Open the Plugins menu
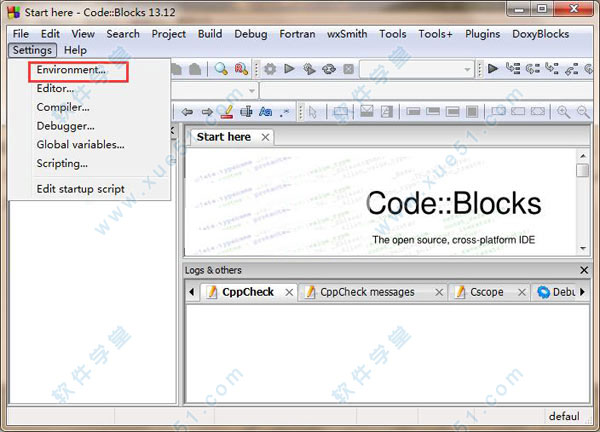 [x=483, y=34]
